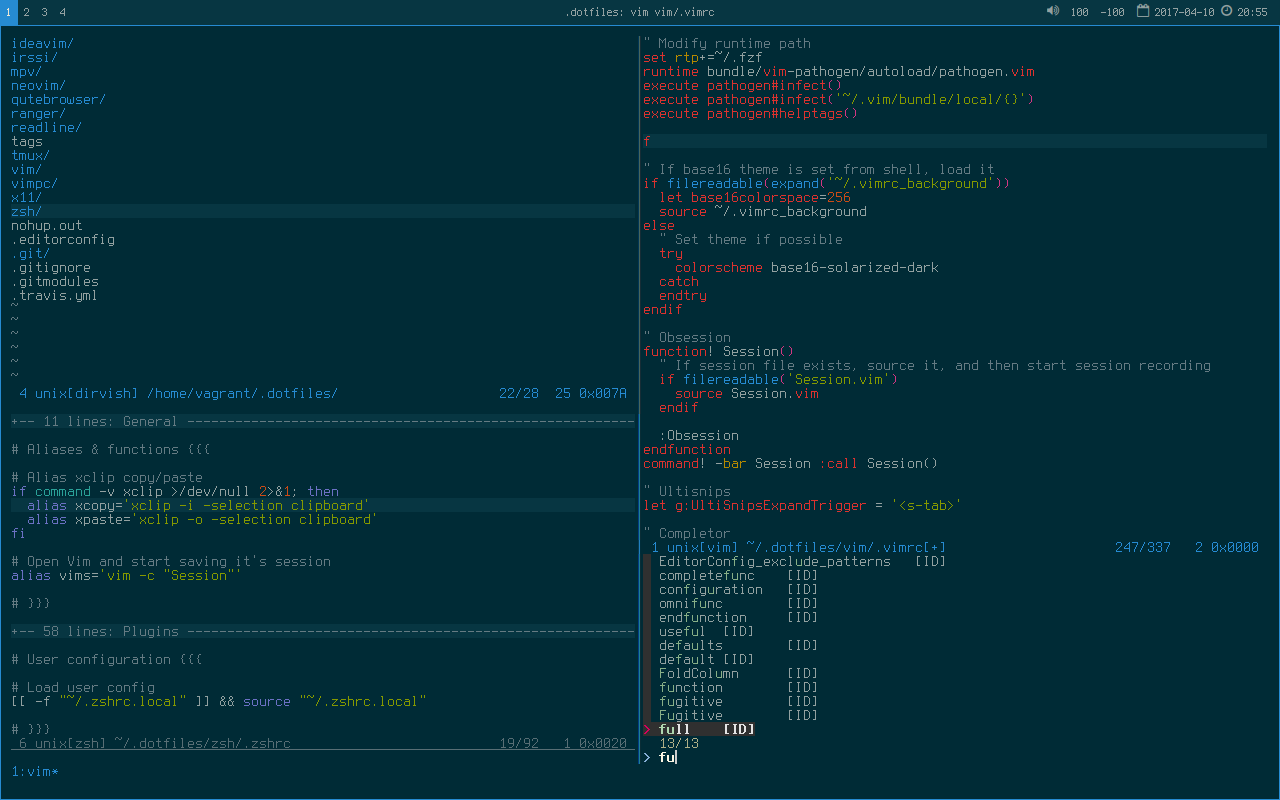Open the irssi/ directory
This screenshot has width=1280, height=800.
[34, 57]
